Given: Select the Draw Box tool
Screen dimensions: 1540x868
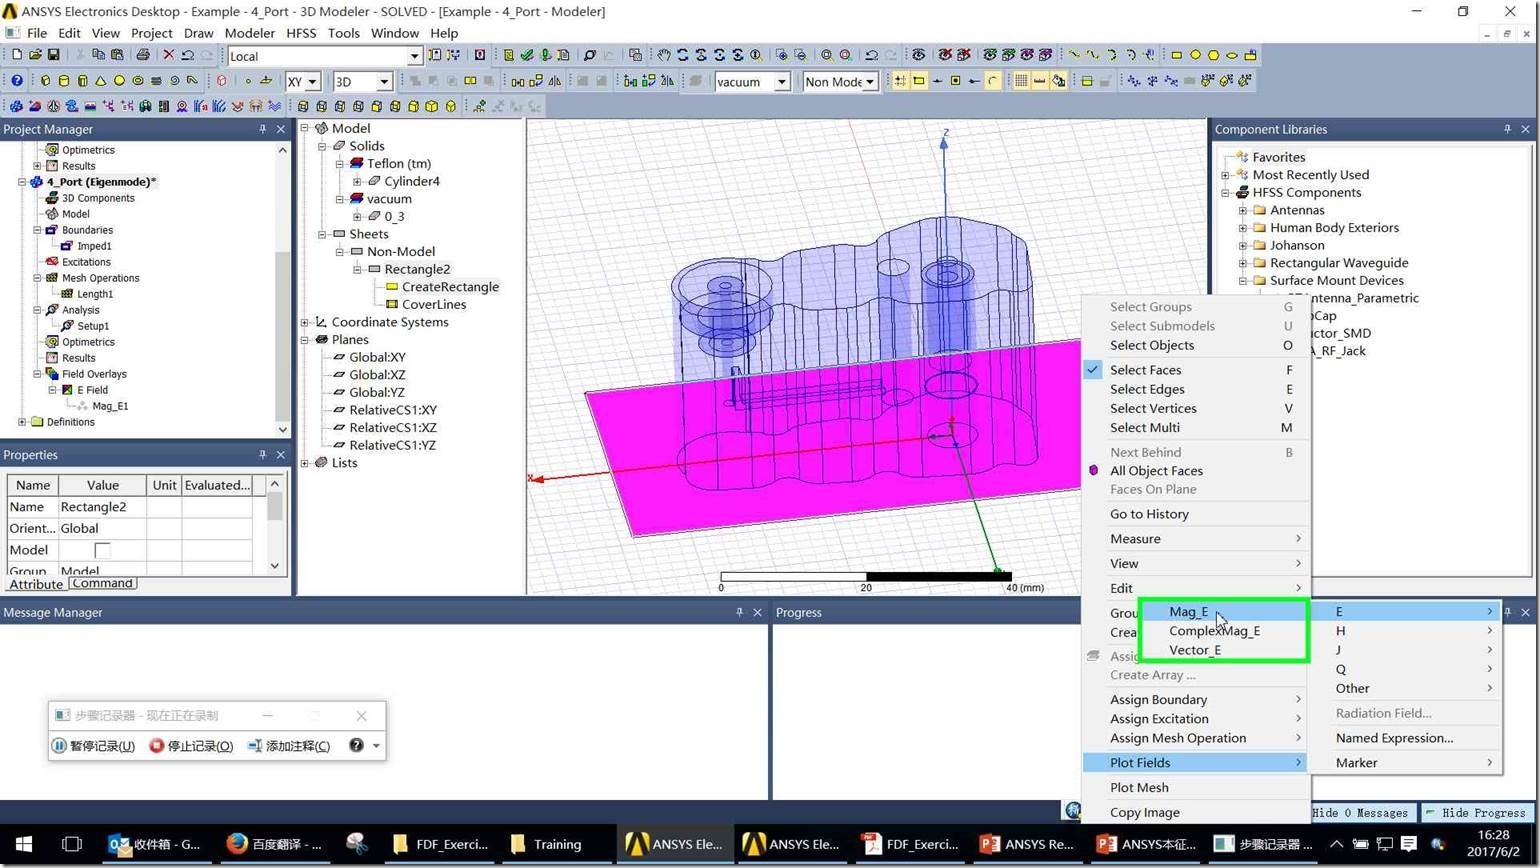Looking at the screenshot, I should [45, 81].
